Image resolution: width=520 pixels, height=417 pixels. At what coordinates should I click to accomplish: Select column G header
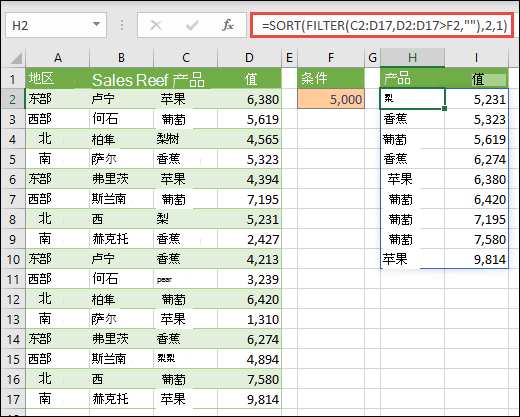[x=372, y=58]
